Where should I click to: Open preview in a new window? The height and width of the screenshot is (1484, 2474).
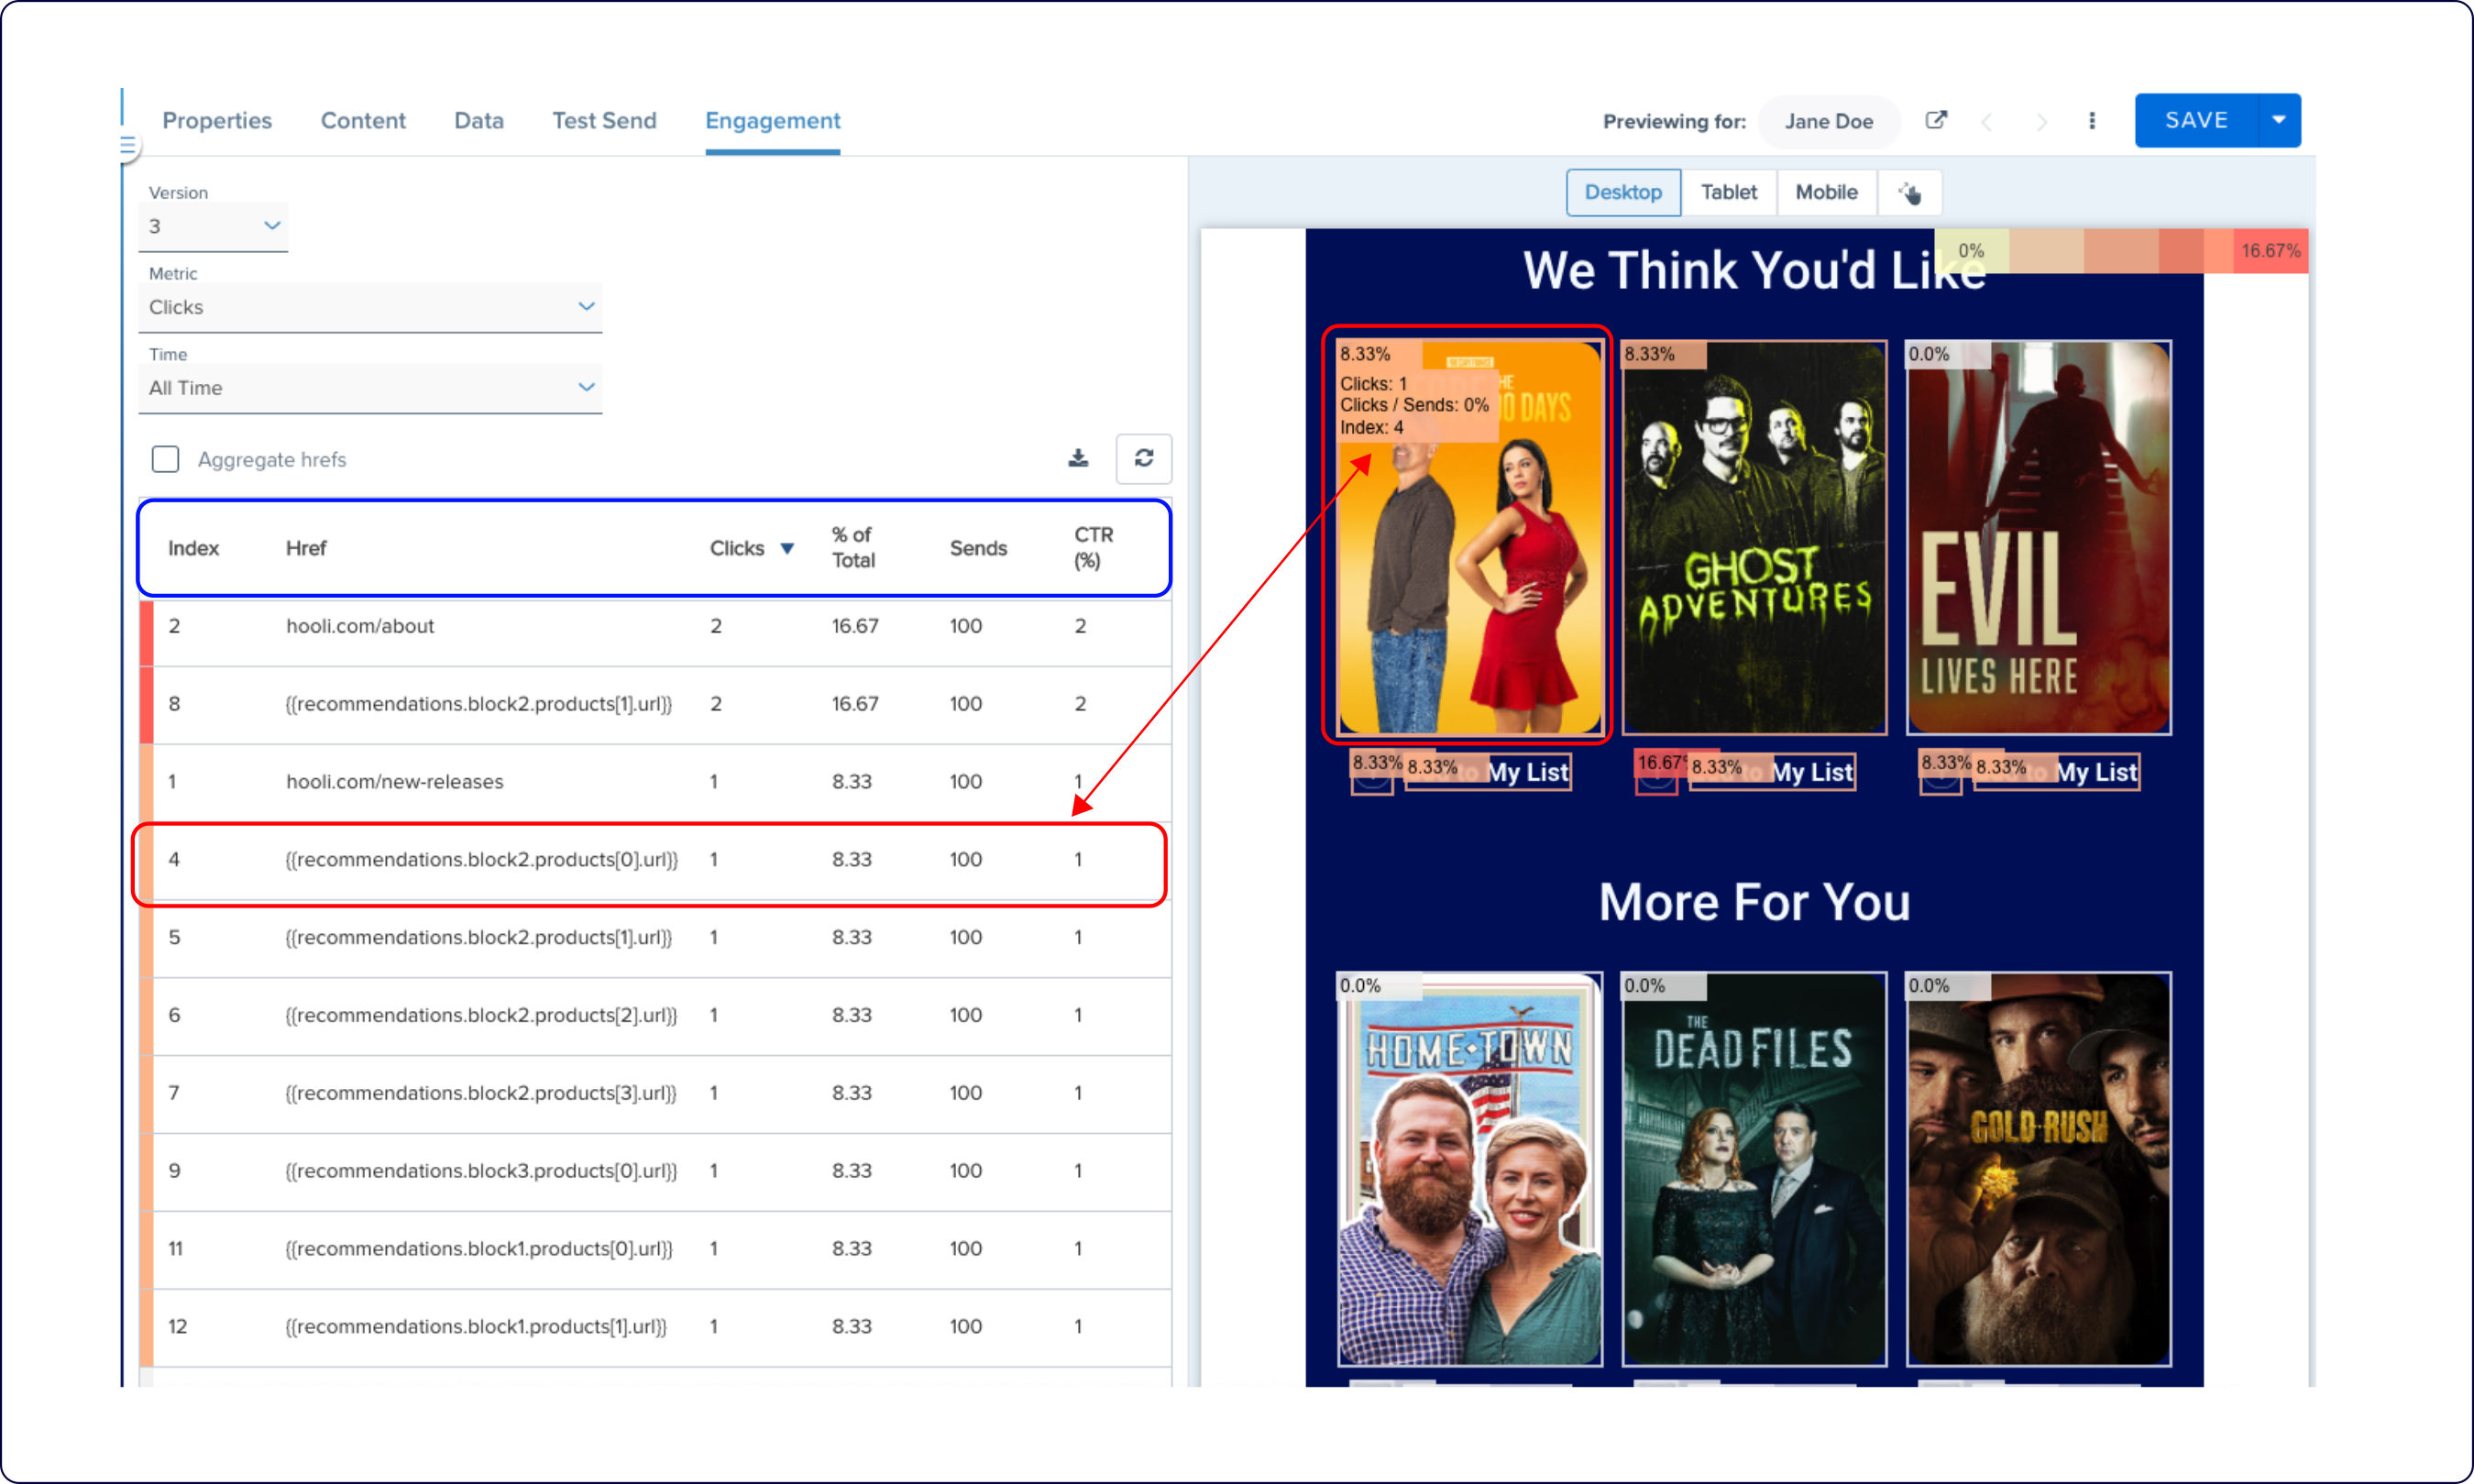(1936, 120)
